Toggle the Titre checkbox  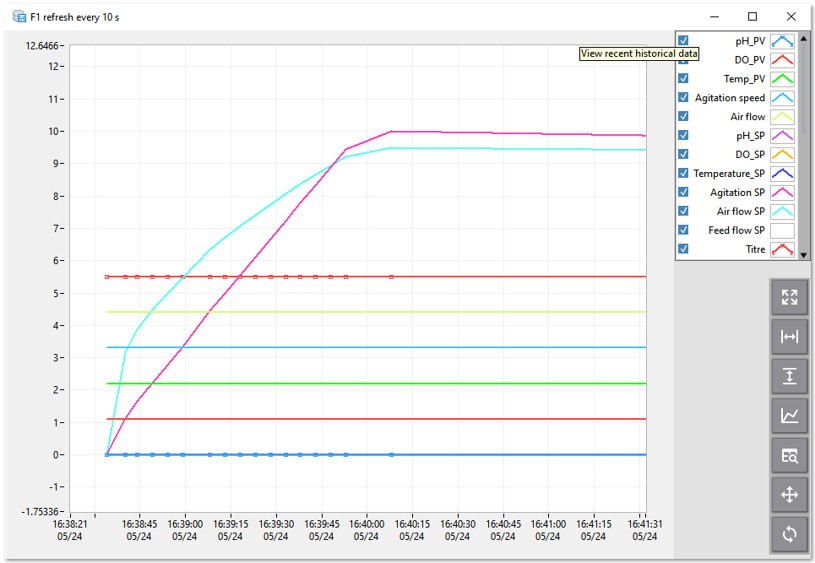[x=683, y=248]
